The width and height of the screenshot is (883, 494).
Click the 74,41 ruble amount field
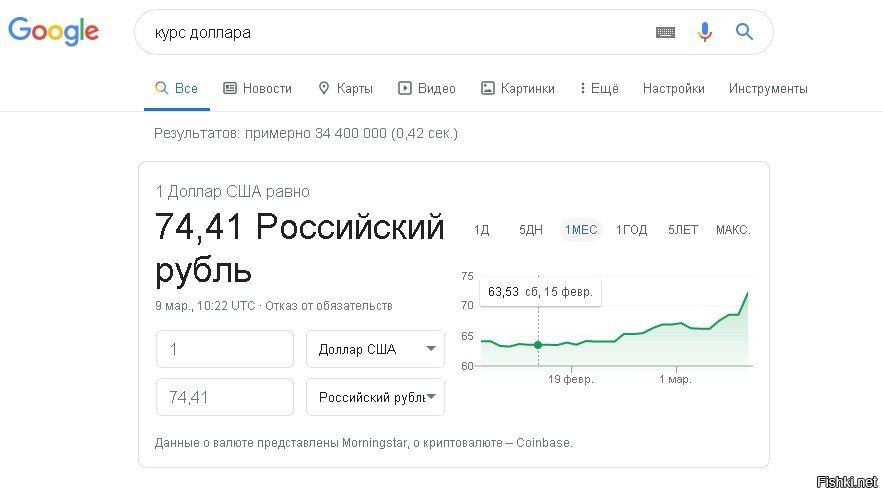(225, 397)
